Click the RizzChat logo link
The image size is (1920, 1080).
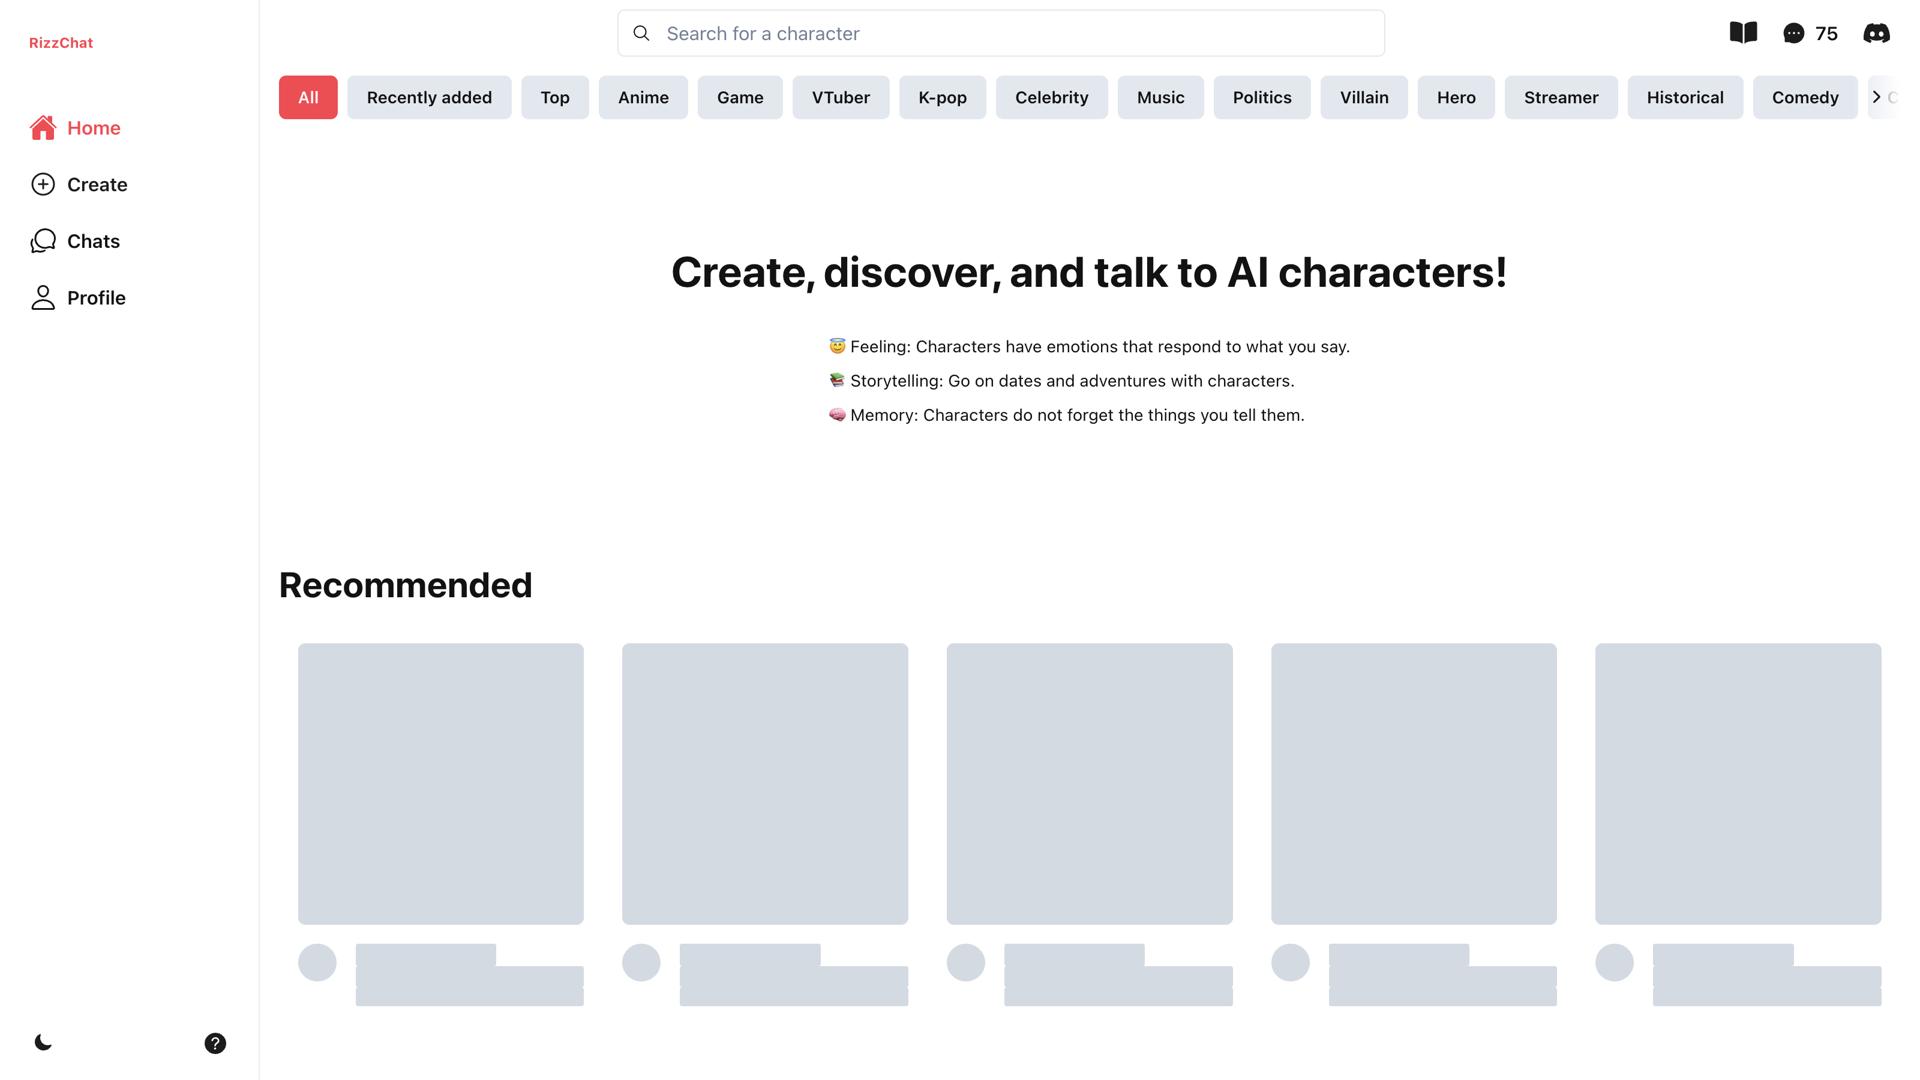(61, 43)
